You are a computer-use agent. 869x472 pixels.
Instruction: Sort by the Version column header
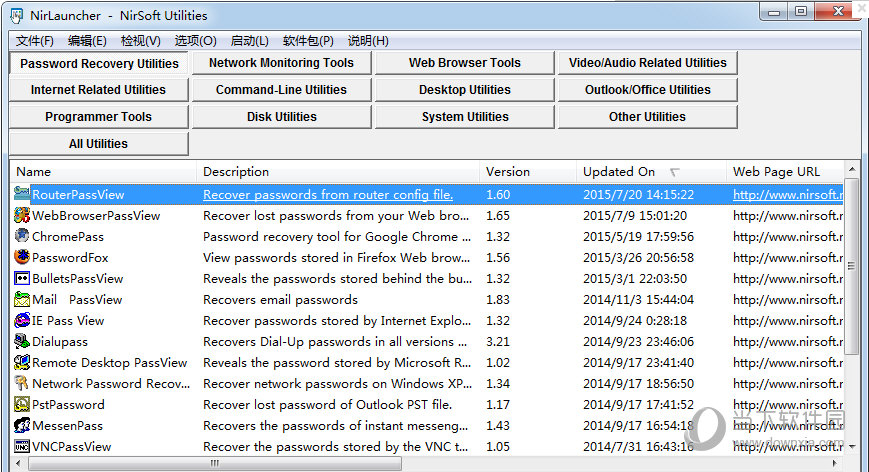pos(528,172)
